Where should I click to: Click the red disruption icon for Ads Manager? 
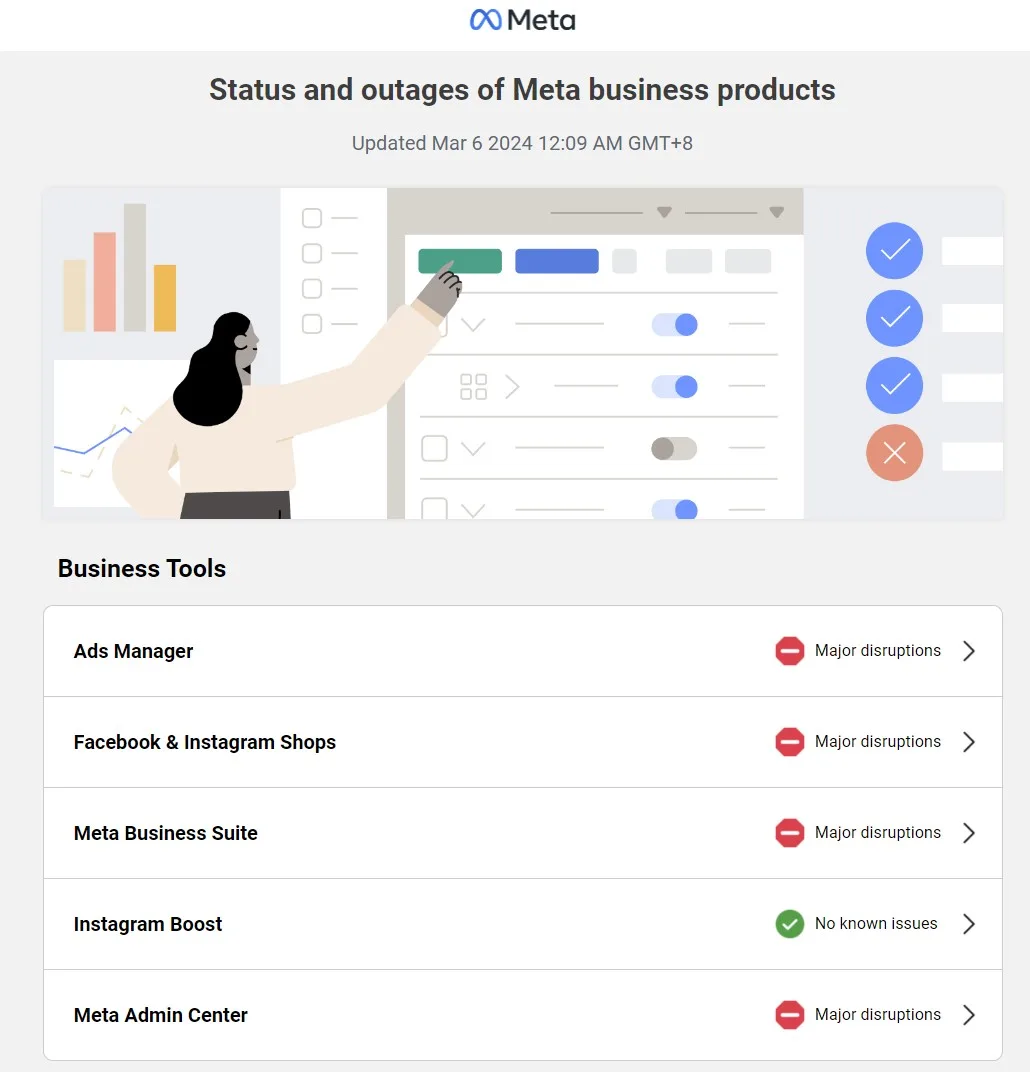pyautogui.click(x=789, y=651)
